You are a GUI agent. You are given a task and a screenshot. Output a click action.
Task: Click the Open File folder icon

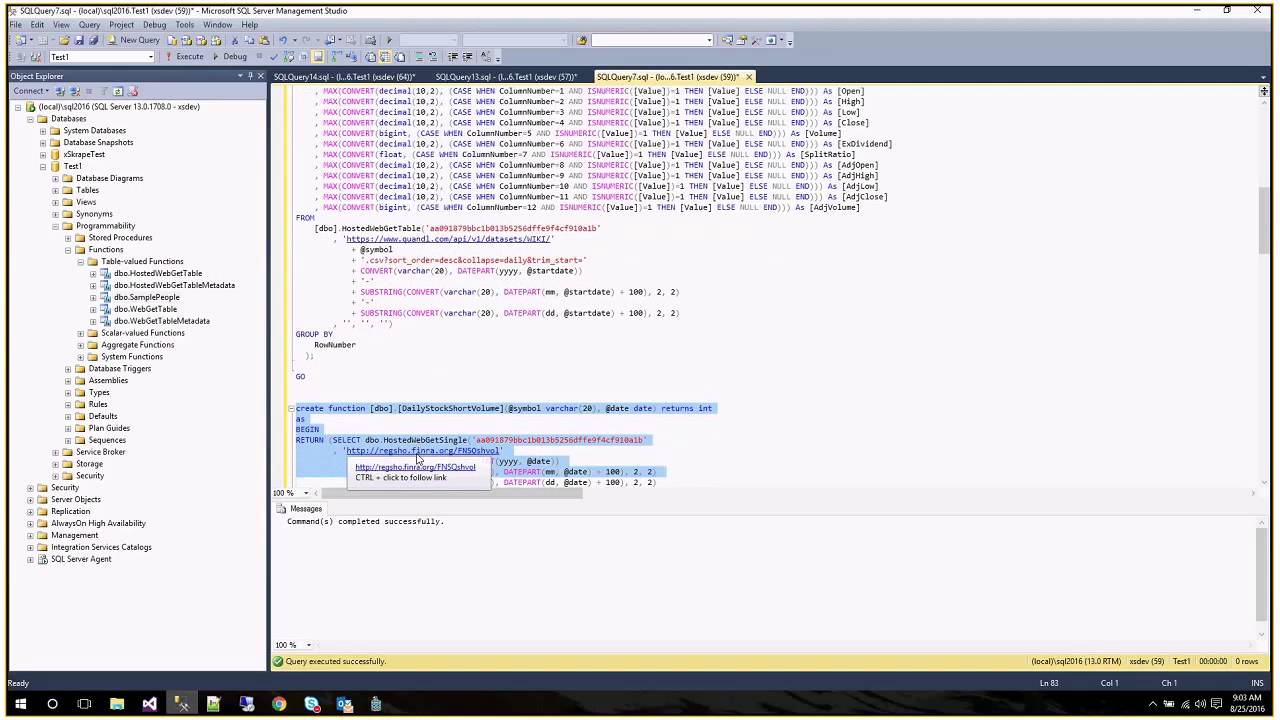point(64,40)
